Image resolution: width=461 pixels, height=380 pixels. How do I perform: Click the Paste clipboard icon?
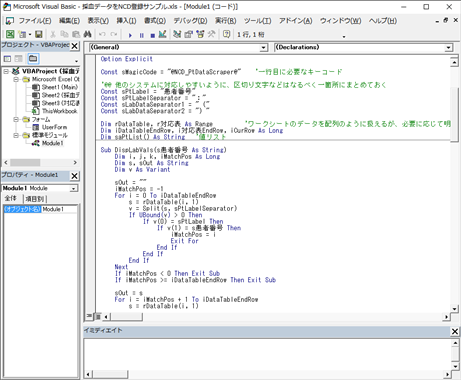coord(76,34)
